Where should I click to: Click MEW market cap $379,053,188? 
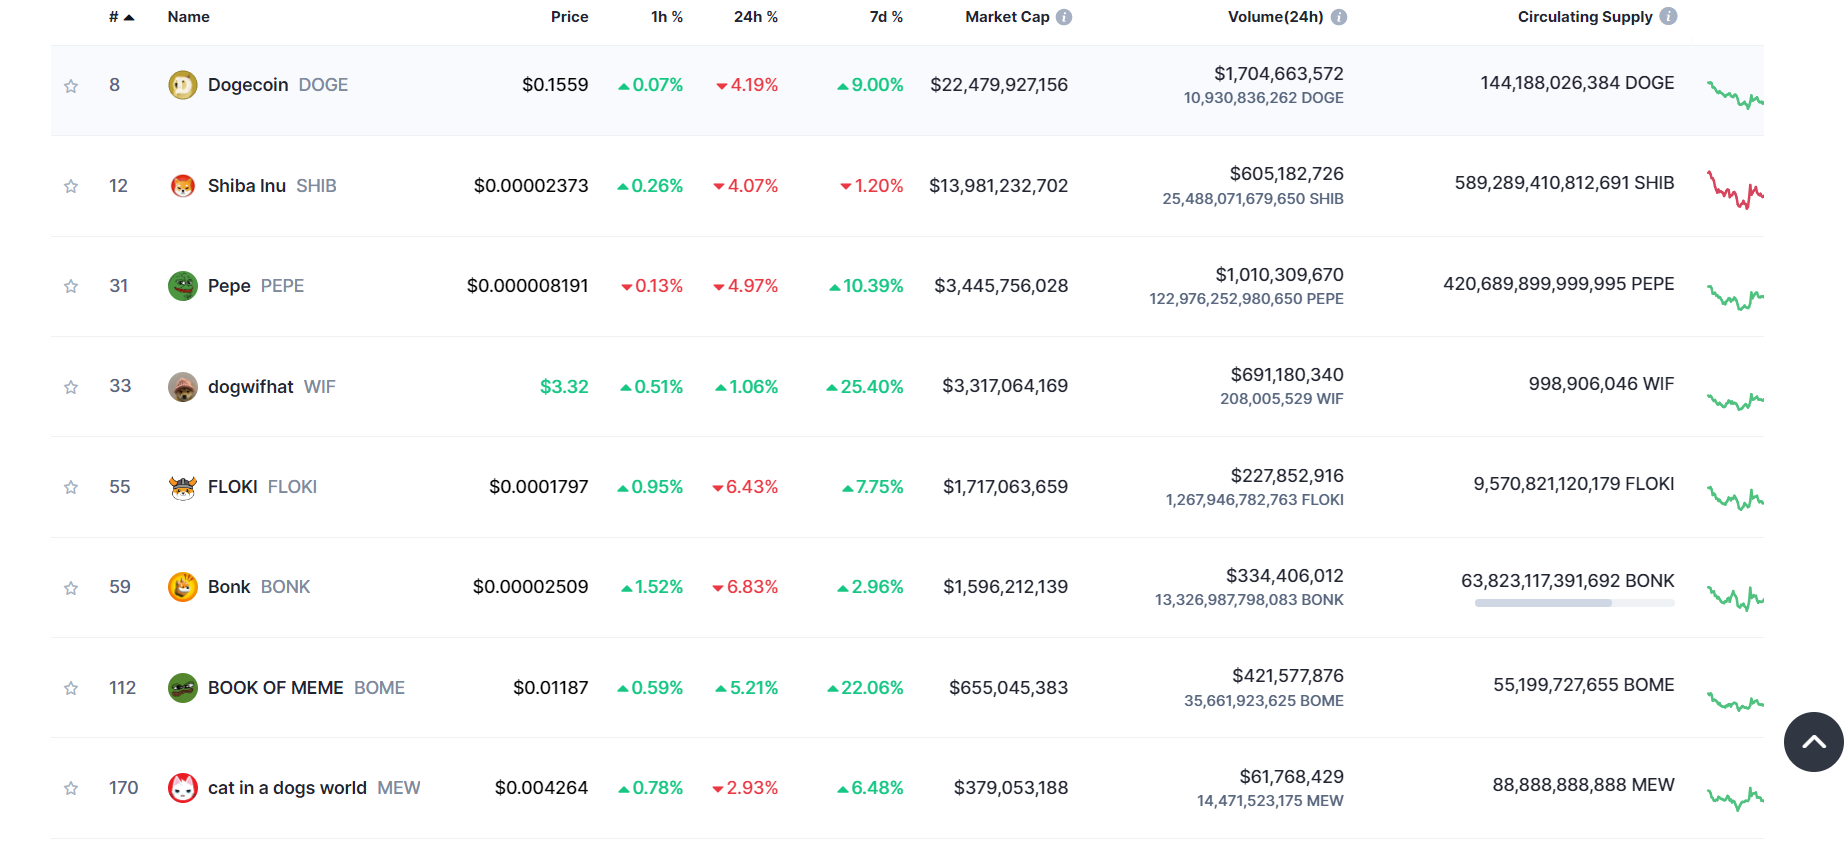click(x=1011, y=788)
